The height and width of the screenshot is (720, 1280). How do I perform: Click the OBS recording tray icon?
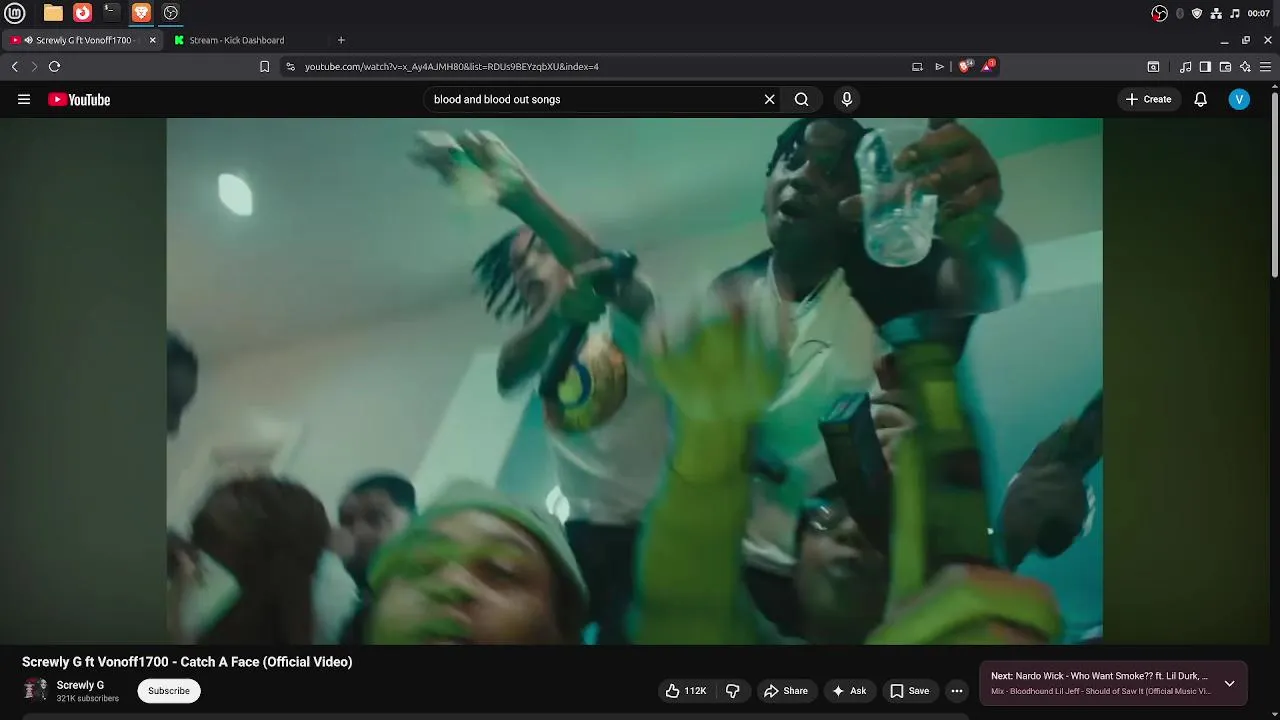pyautogui.click(x=1159, y=13)
